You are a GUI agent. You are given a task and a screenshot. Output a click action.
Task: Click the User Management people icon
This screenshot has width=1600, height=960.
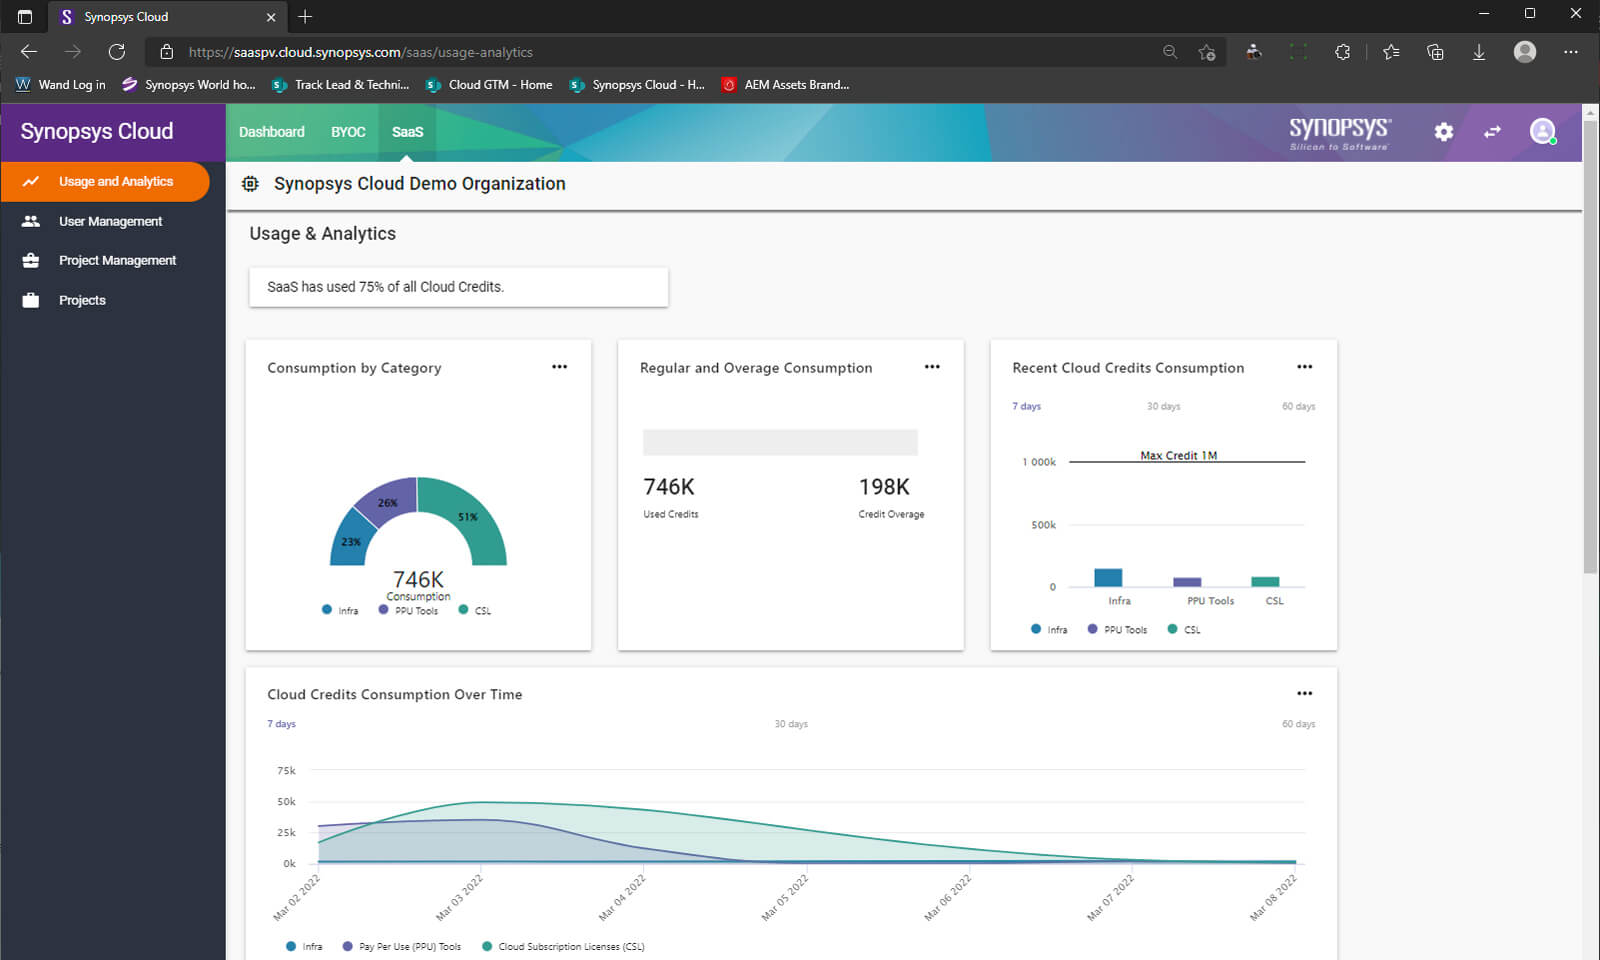(x=31, y=221)
